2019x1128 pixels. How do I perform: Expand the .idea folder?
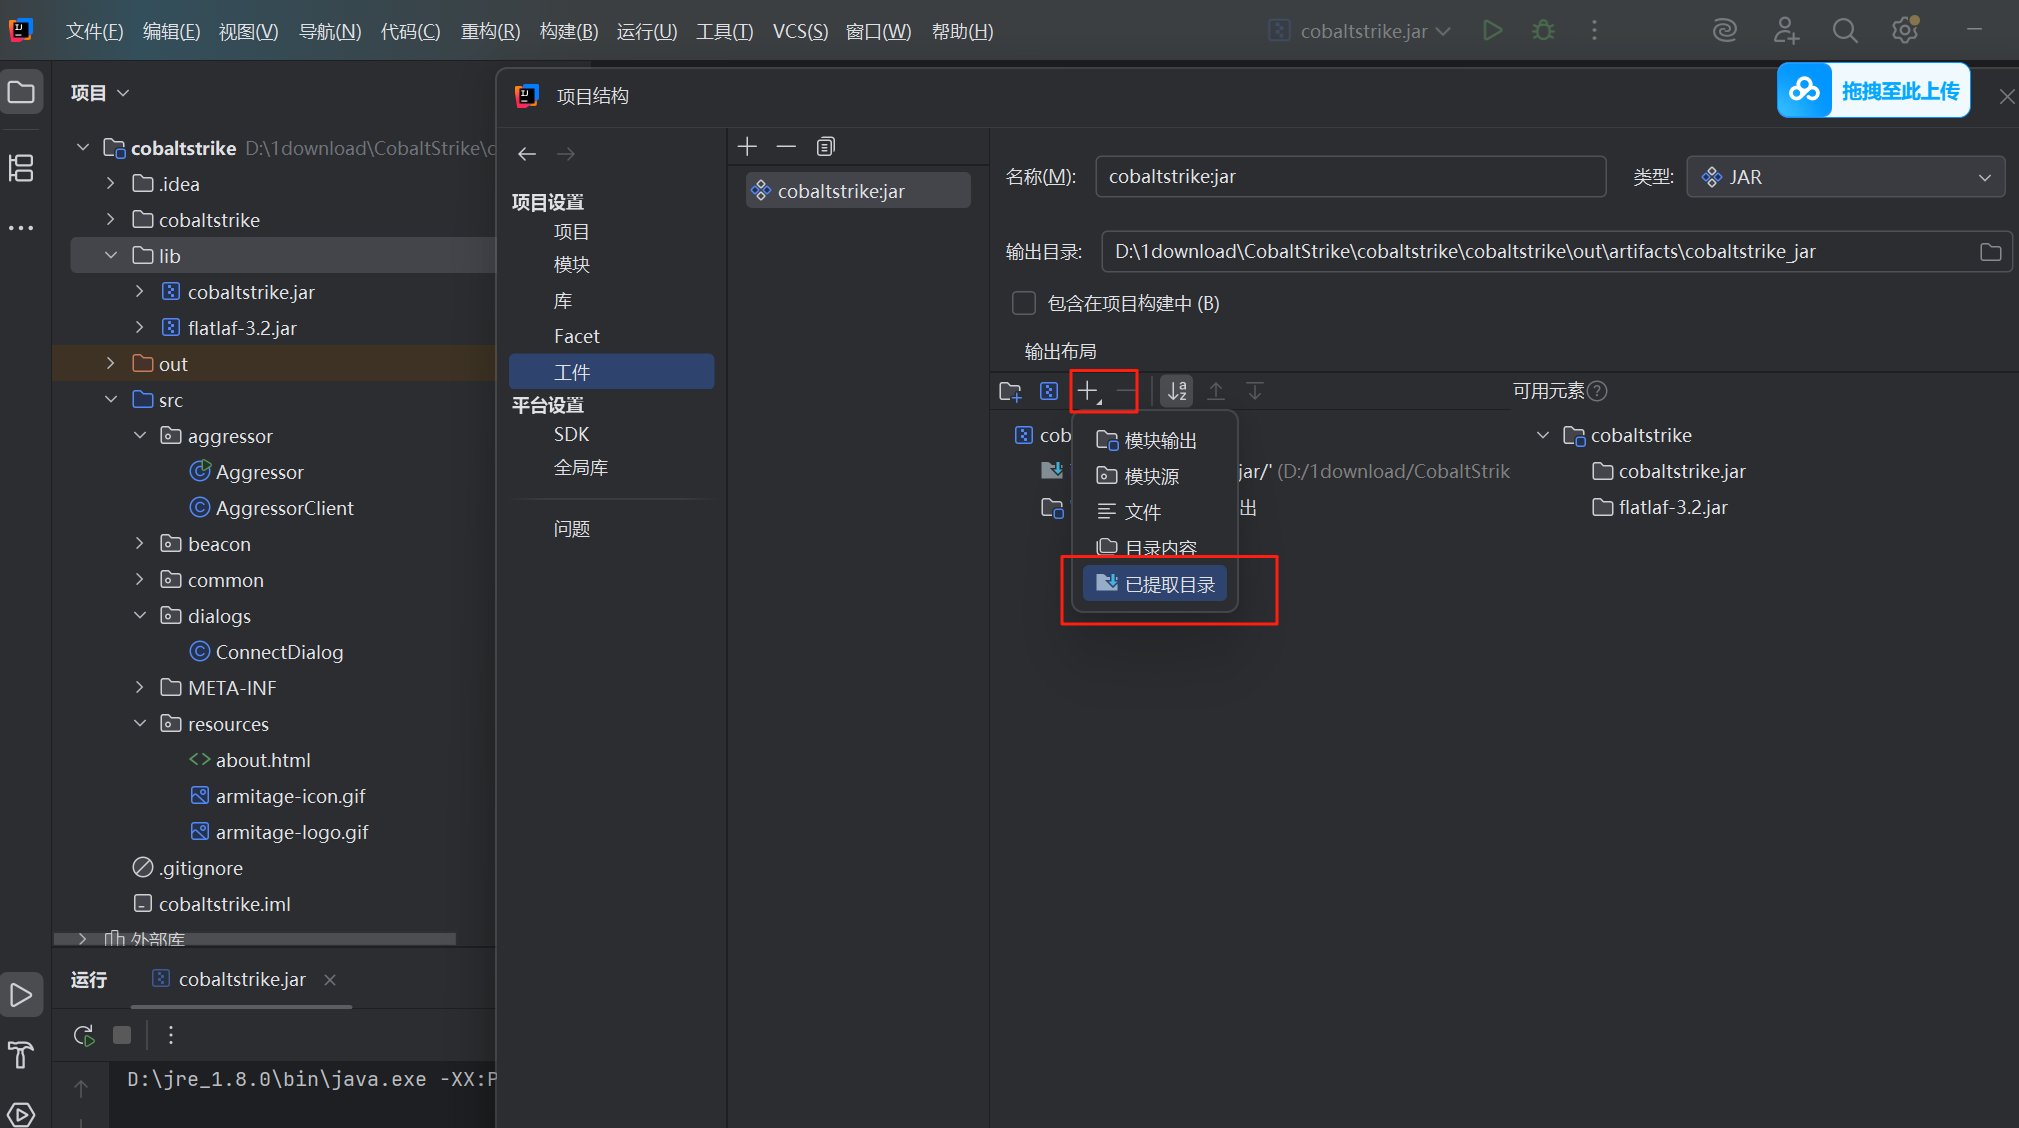pyautogui.click(x=111, y=184)
